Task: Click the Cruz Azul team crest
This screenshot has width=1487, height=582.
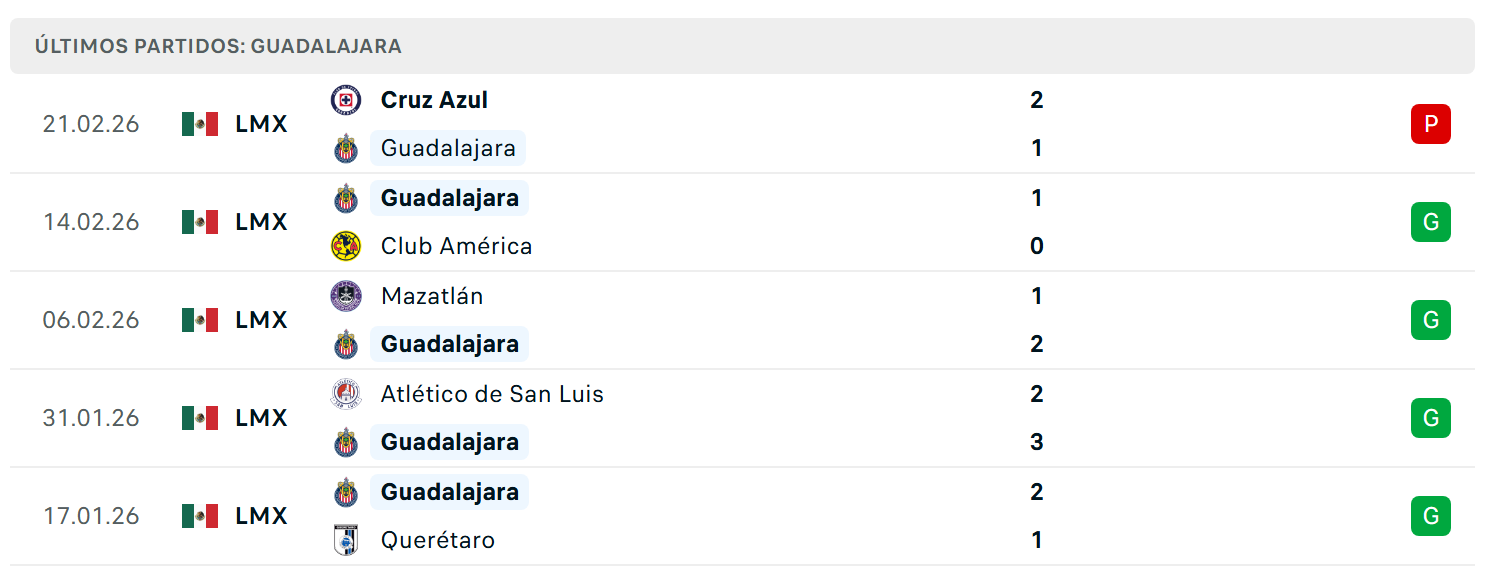Action: pos(346,100)
